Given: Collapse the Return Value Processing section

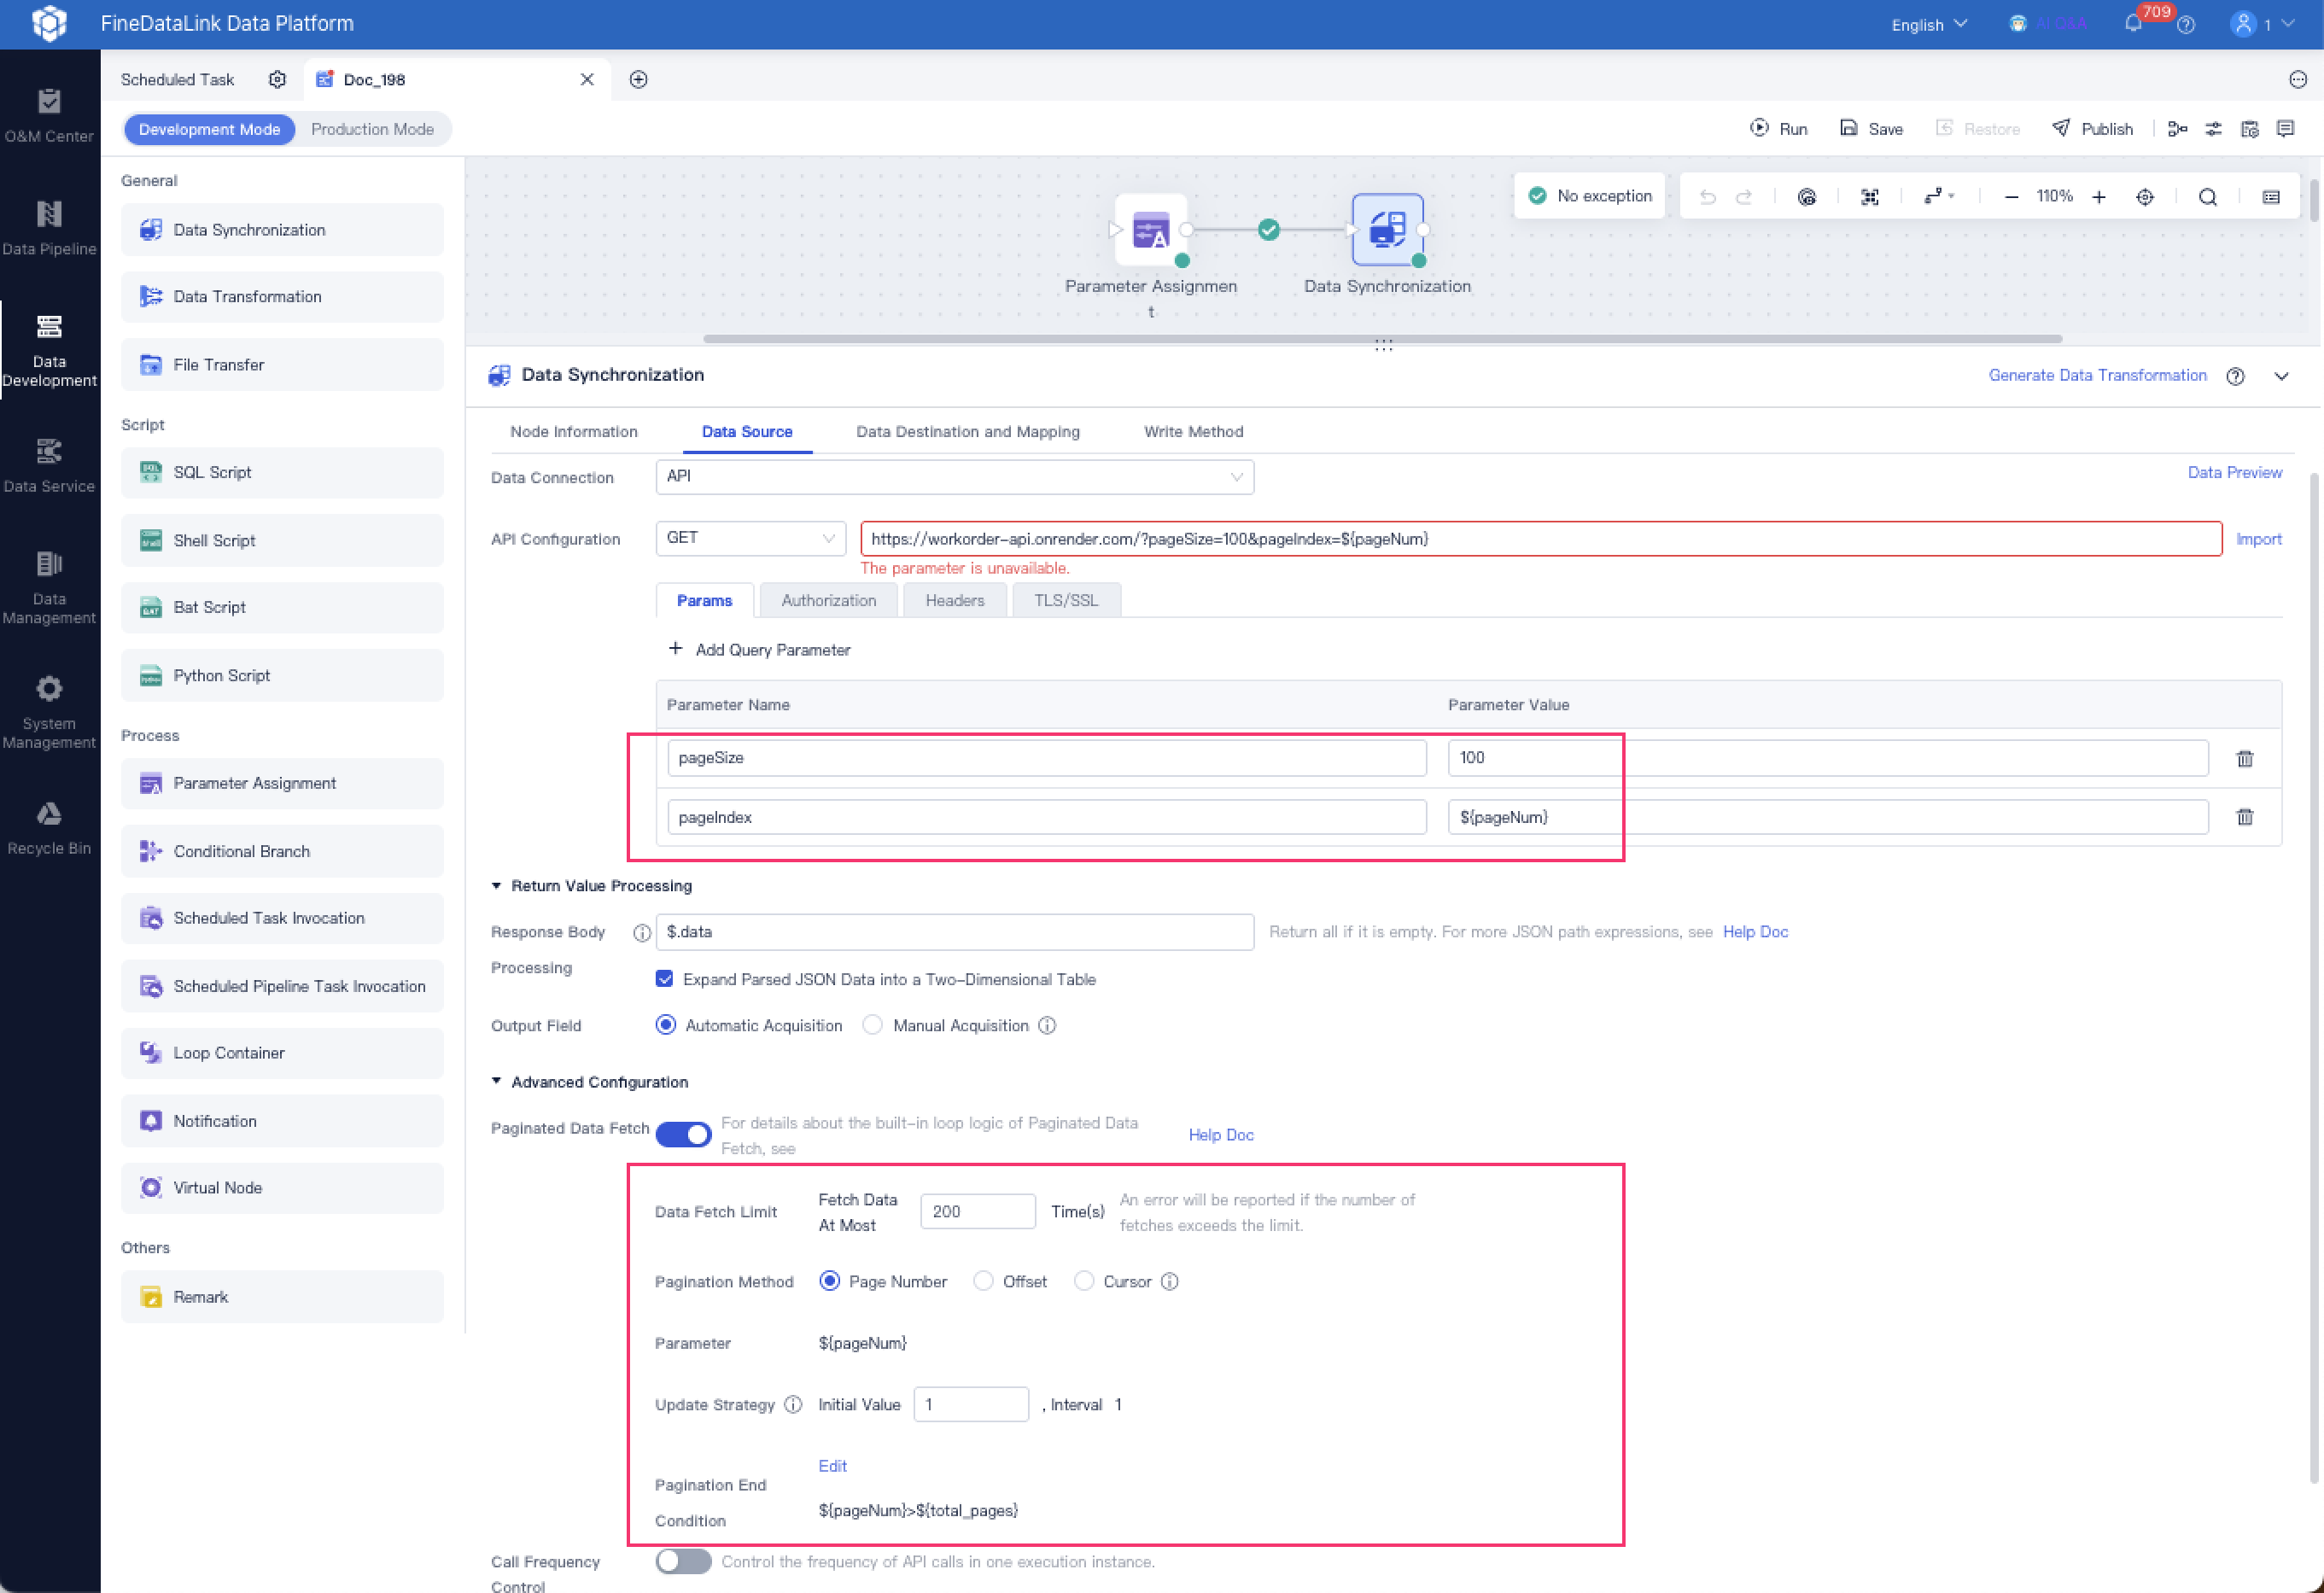Looking at the screenshot, I should click(x=496, y=885).
